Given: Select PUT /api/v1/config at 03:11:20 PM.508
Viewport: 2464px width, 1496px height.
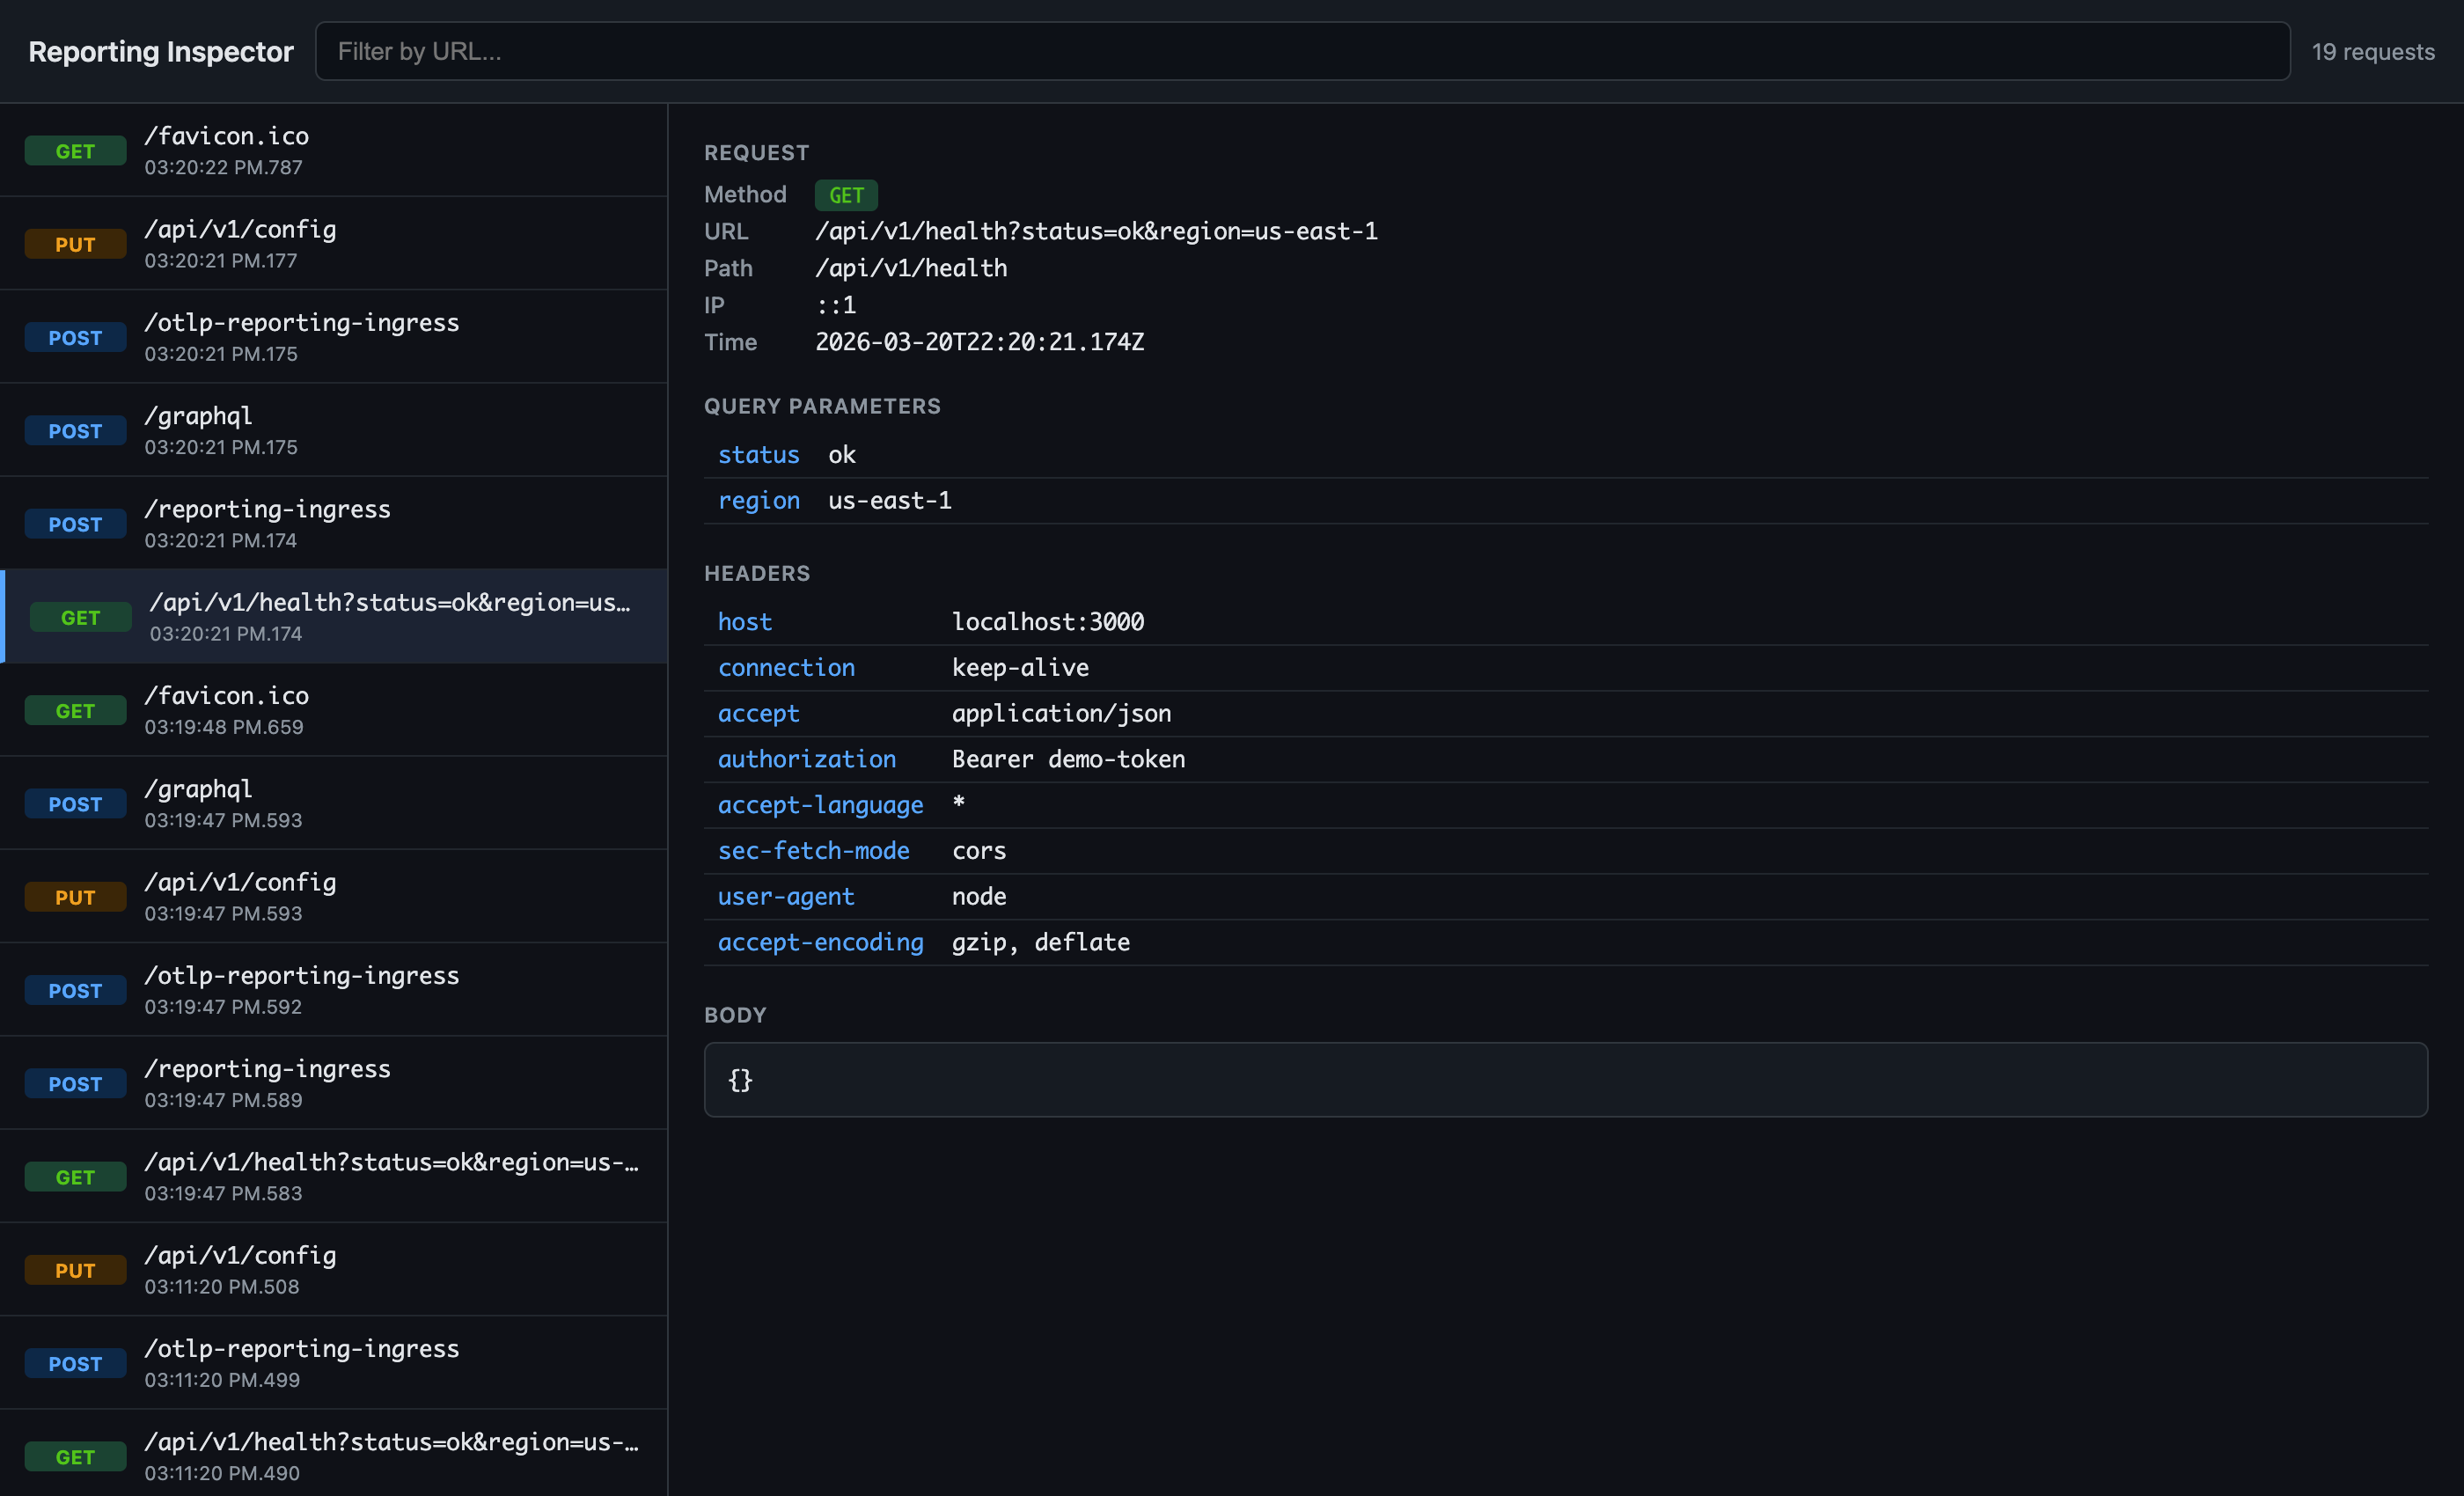Looking at the screenshot, I should (333, 1269).
